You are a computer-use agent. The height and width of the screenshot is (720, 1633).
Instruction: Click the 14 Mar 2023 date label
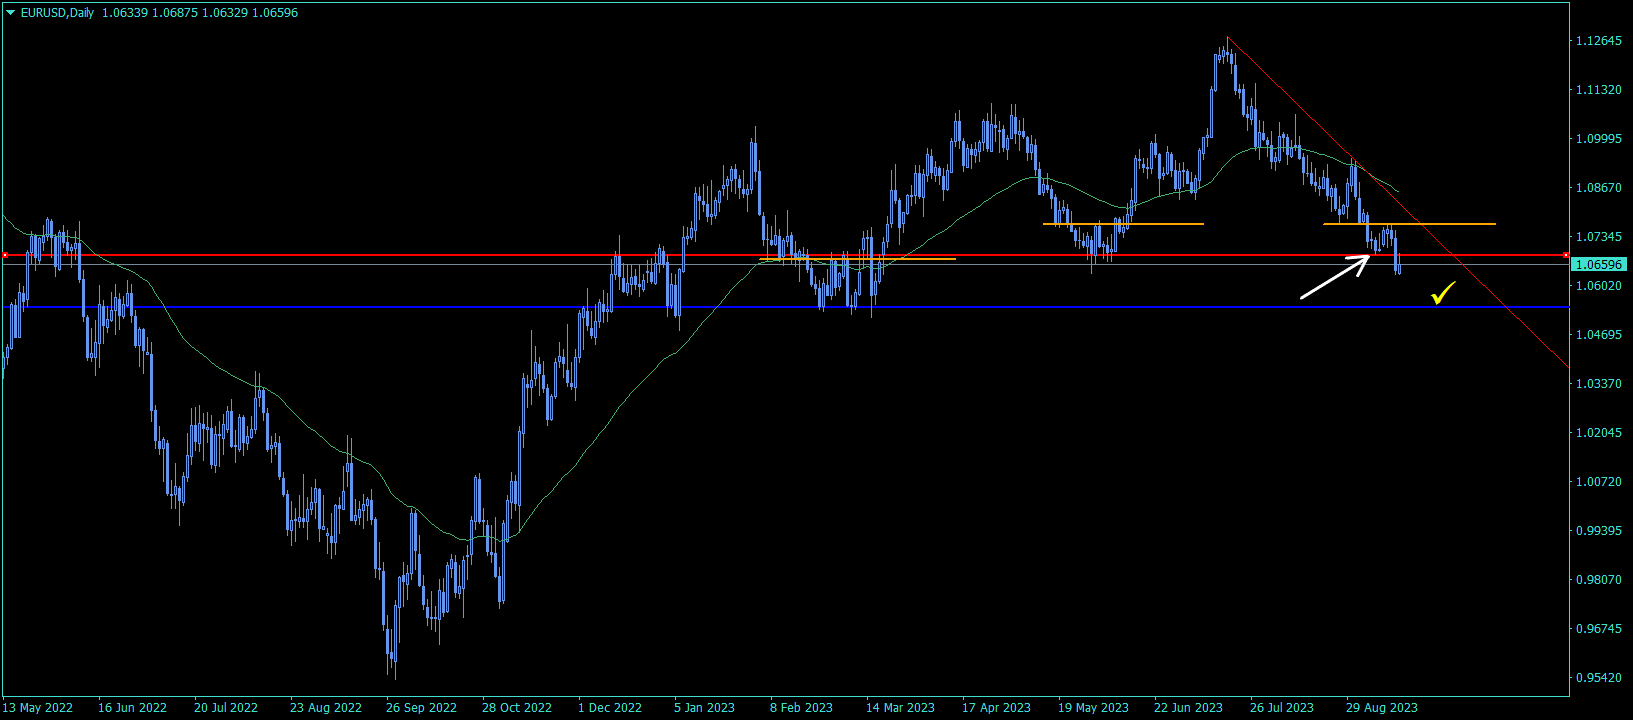click(900, 708)
